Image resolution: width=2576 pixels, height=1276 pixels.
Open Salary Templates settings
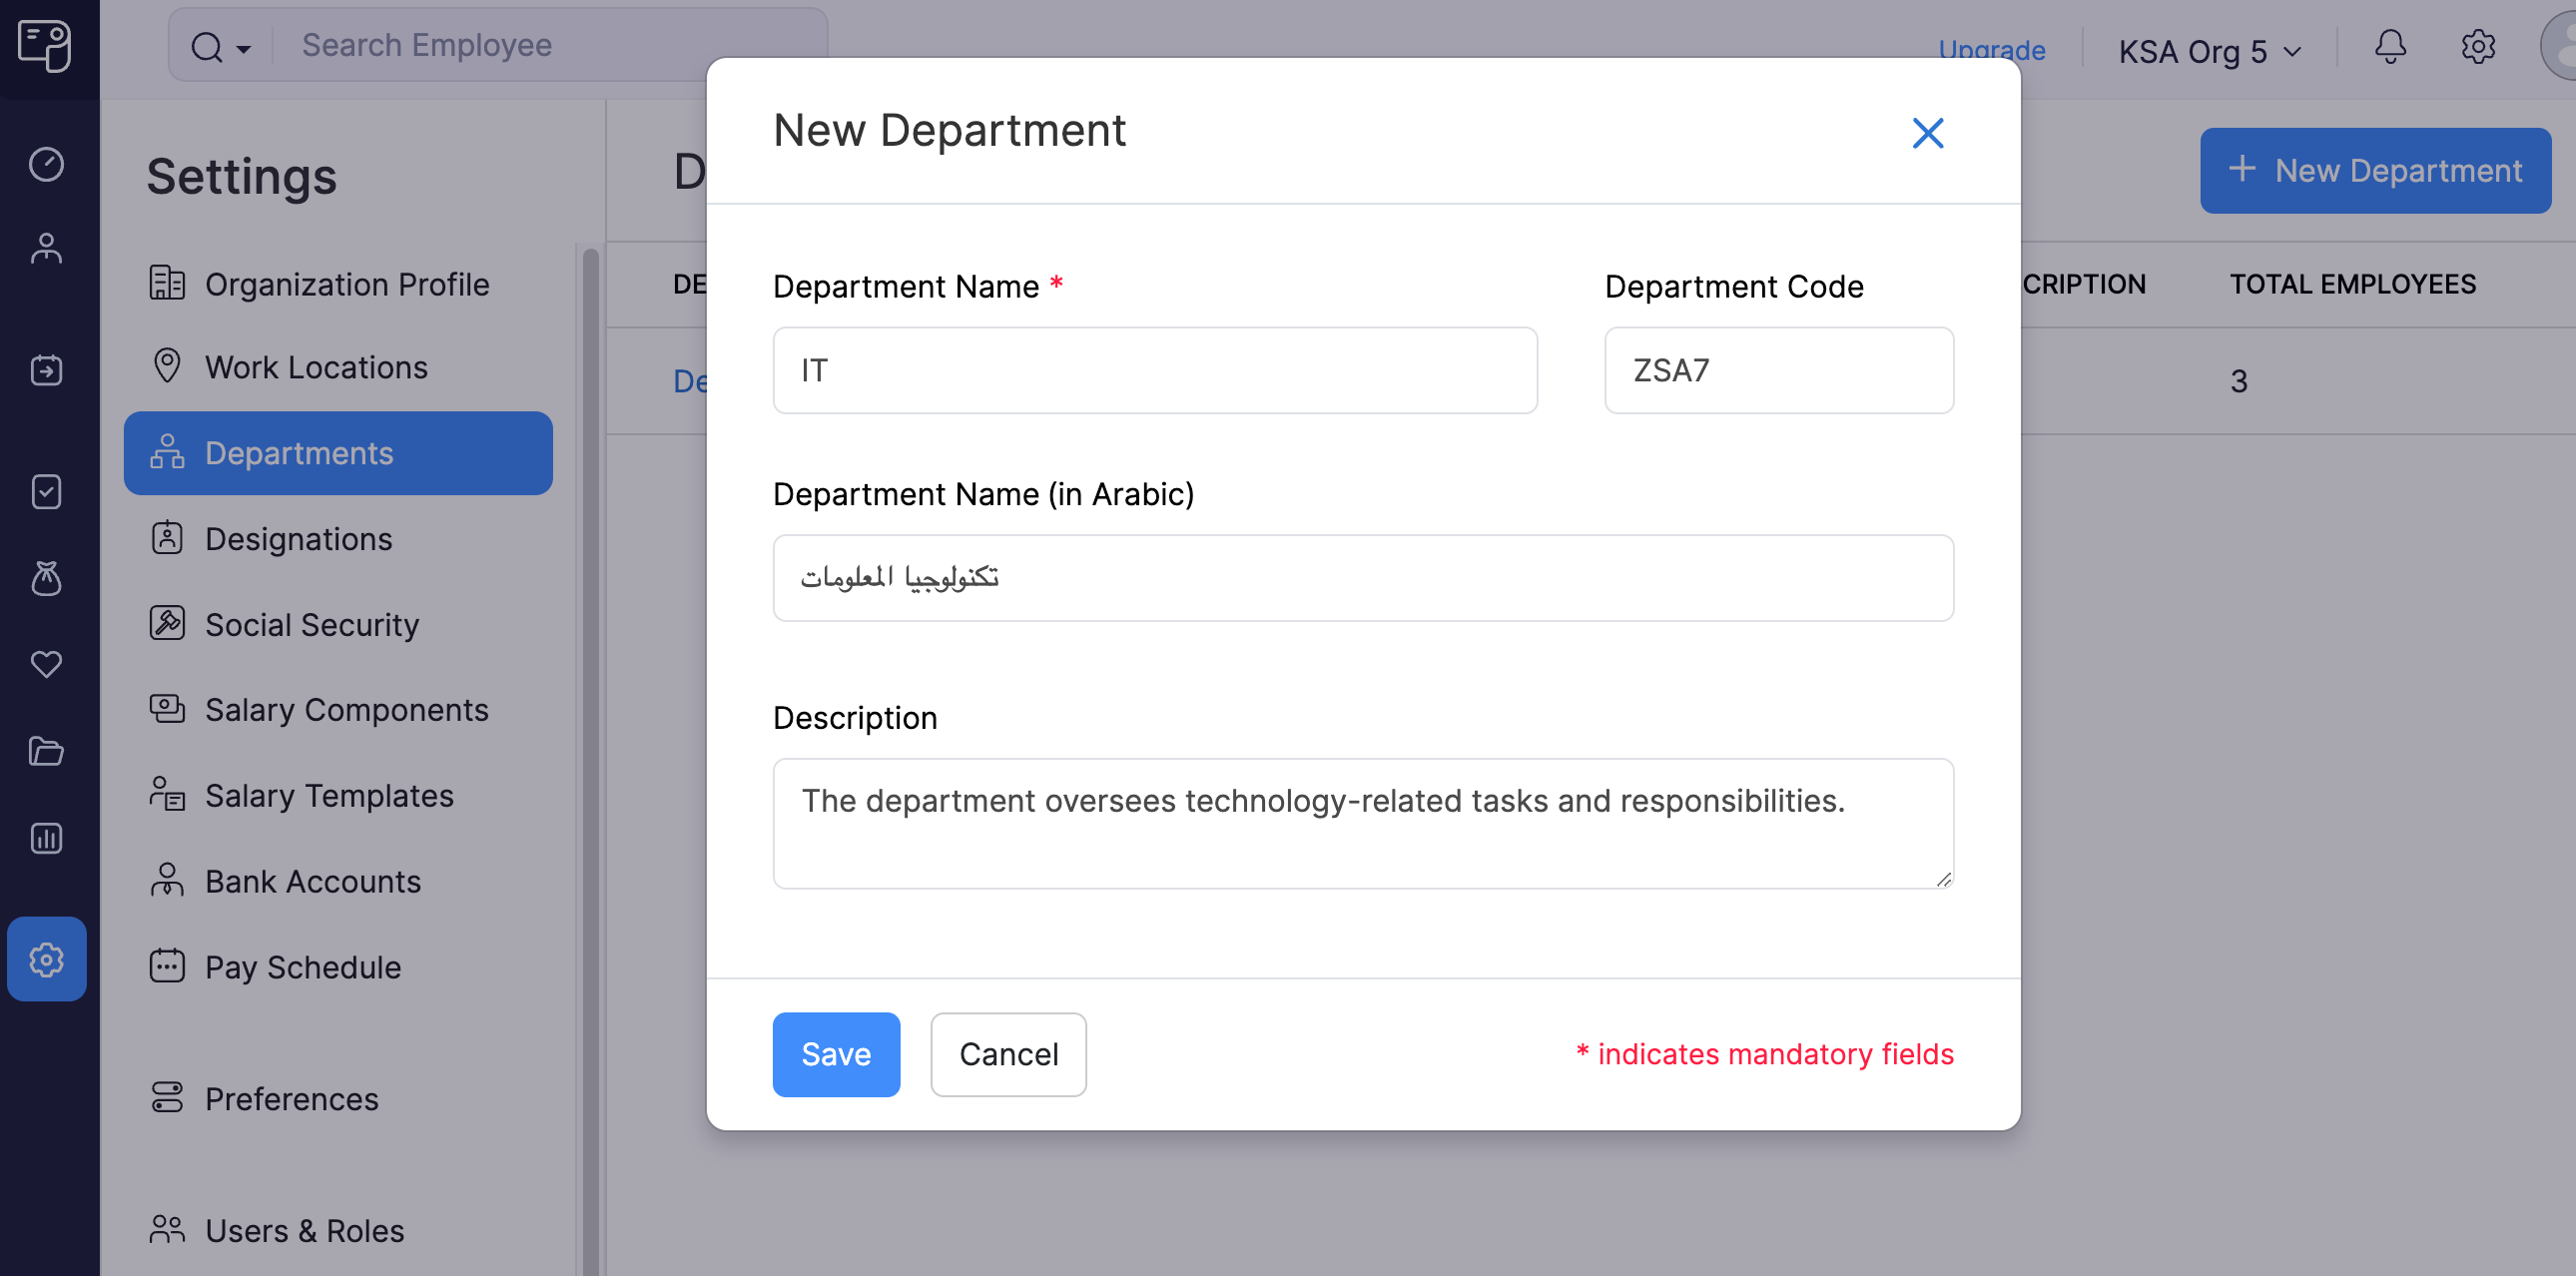(x=338, y=796)
